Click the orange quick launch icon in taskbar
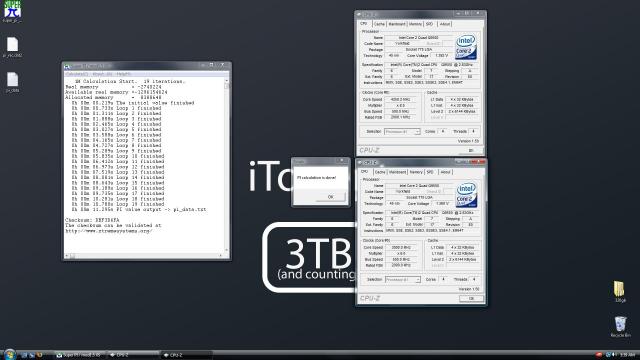The image size is (640, 360). tap(39, 355)
